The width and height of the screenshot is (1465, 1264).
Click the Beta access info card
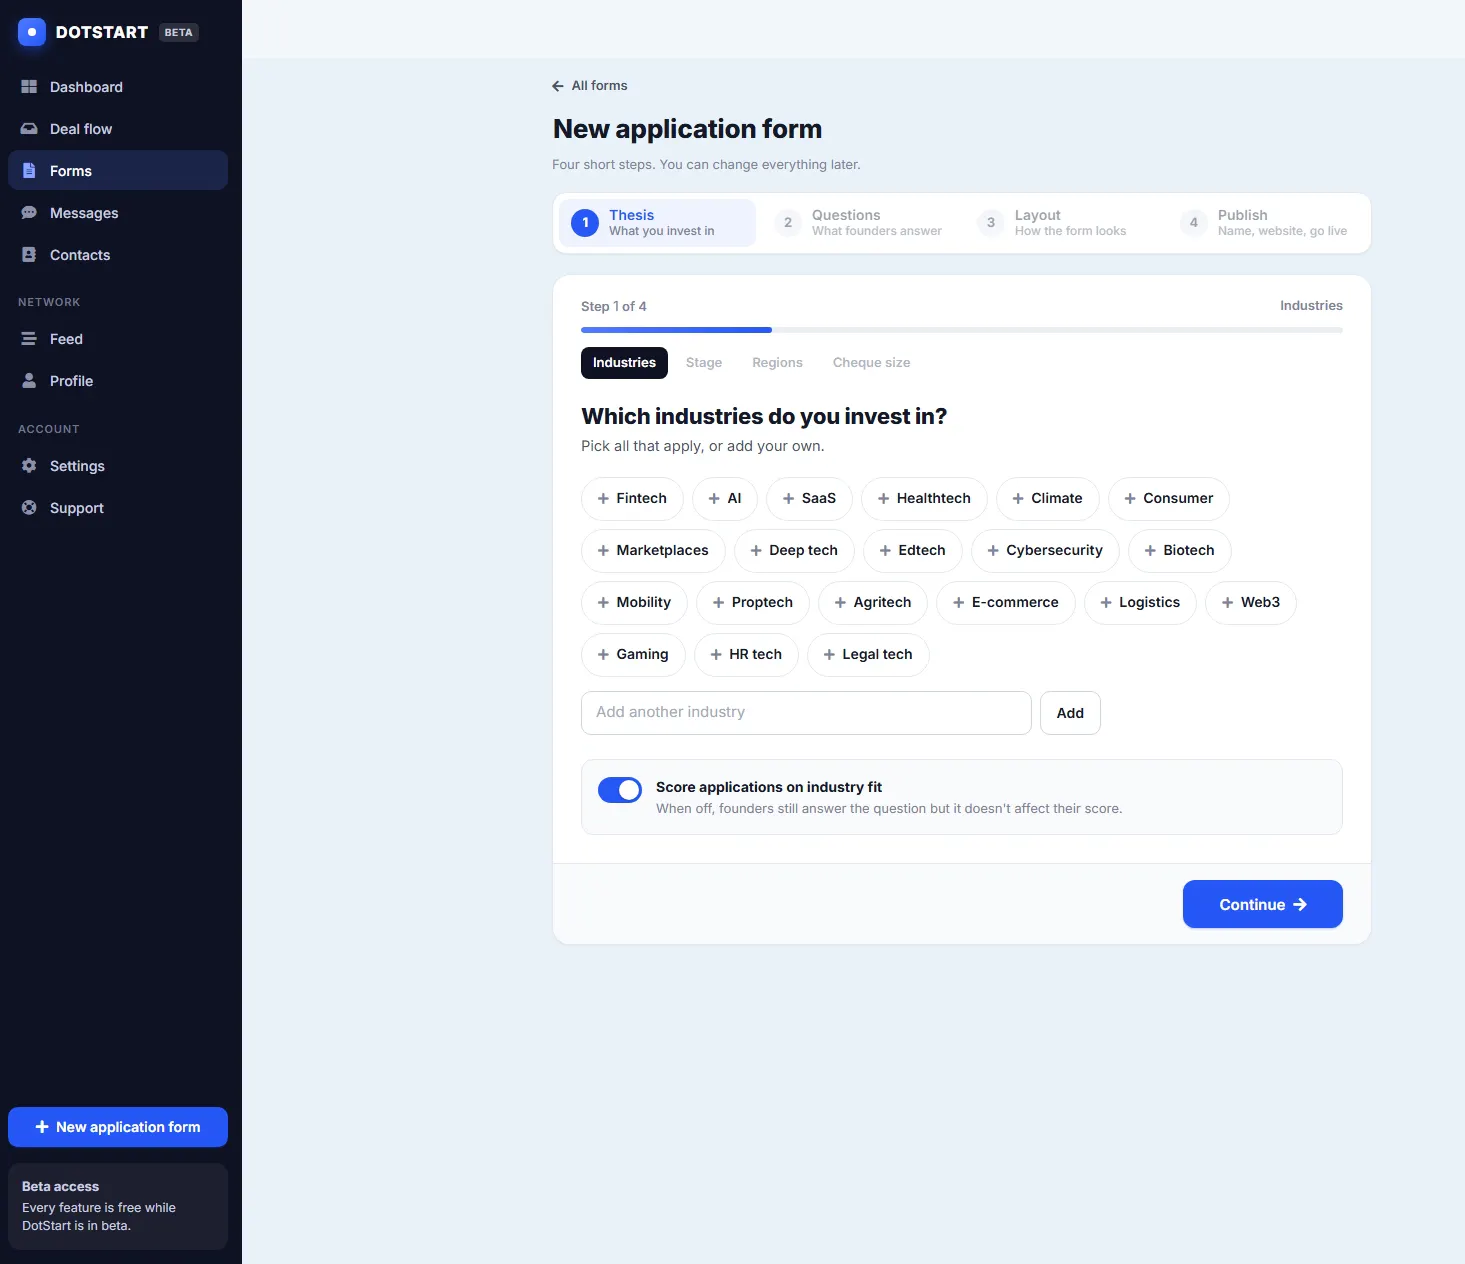tap(118, 1206)
